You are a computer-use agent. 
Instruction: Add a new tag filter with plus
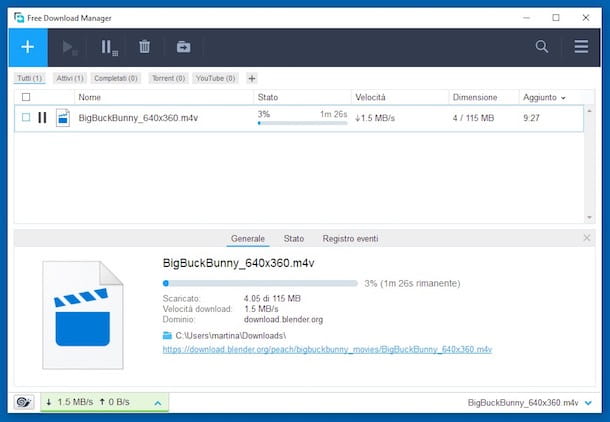pos(252,78)
